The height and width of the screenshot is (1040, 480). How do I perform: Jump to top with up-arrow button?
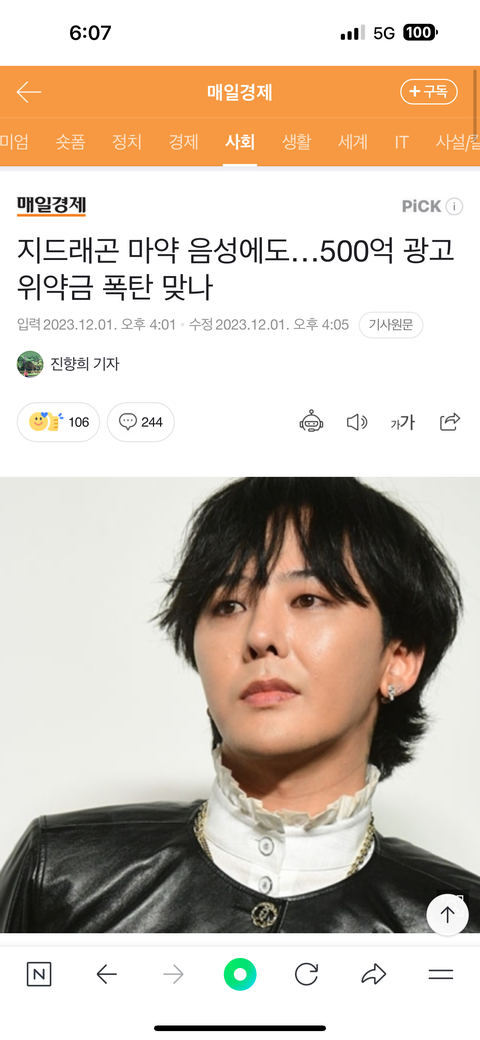(x=448, y=915)
